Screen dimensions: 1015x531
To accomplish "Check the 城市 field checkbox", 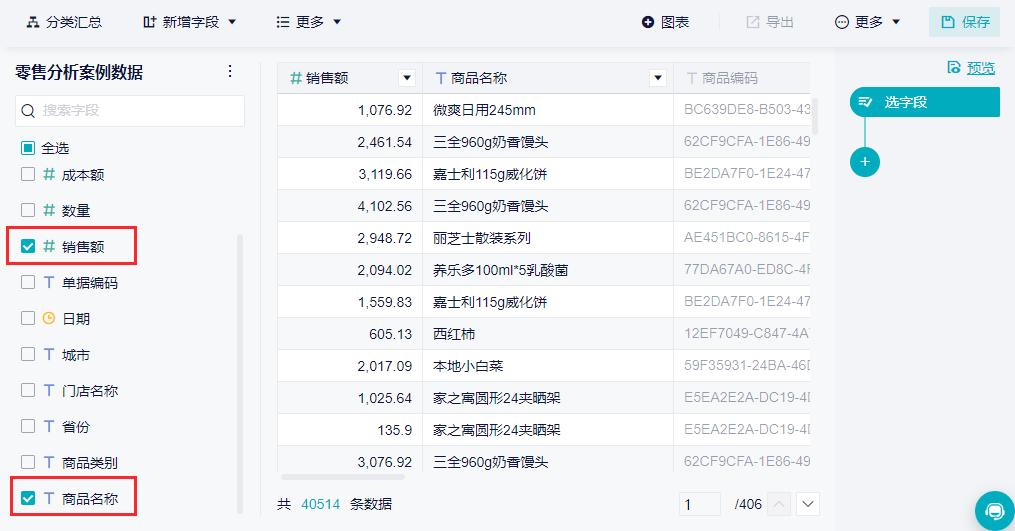I will [x=28, y=354].
